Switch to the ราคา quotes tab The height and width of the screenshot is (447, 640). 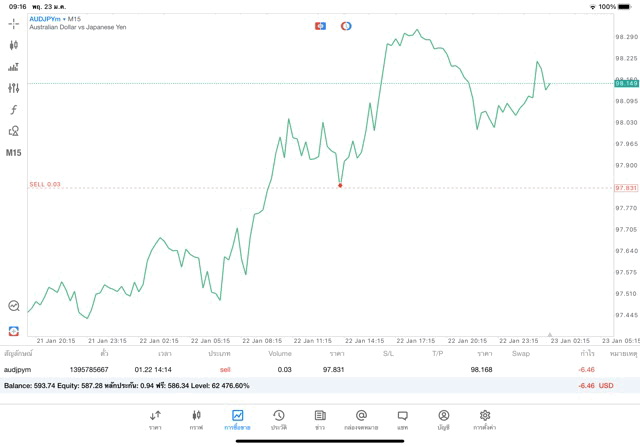[x=155, y=419]
